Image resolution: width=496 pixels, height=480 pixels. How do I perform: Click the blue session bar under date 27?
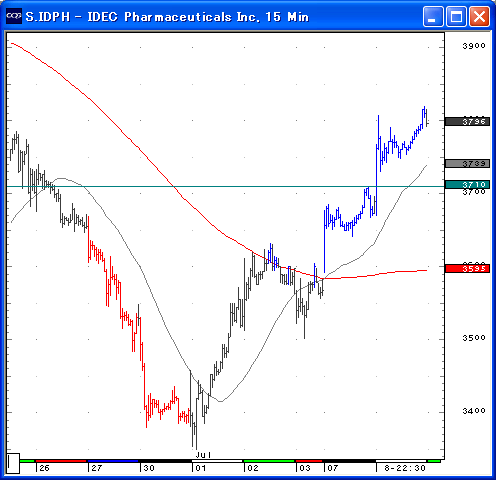click(x=113, y=461)
